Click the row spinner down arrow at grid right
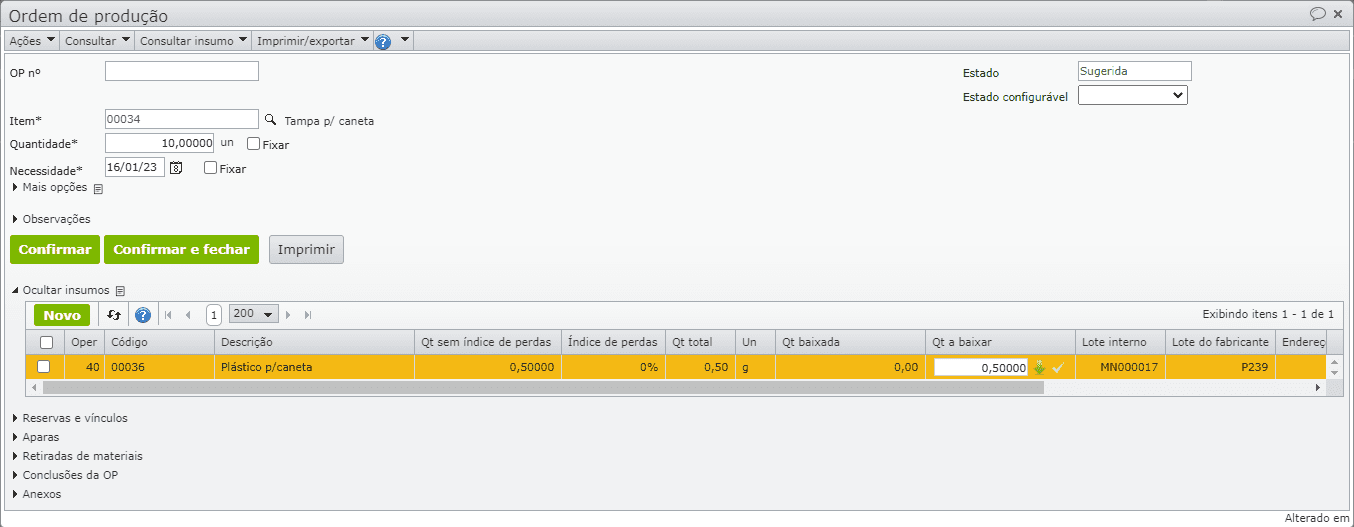The width and height of the screenshot is (1354, 527). [1334, 373]
